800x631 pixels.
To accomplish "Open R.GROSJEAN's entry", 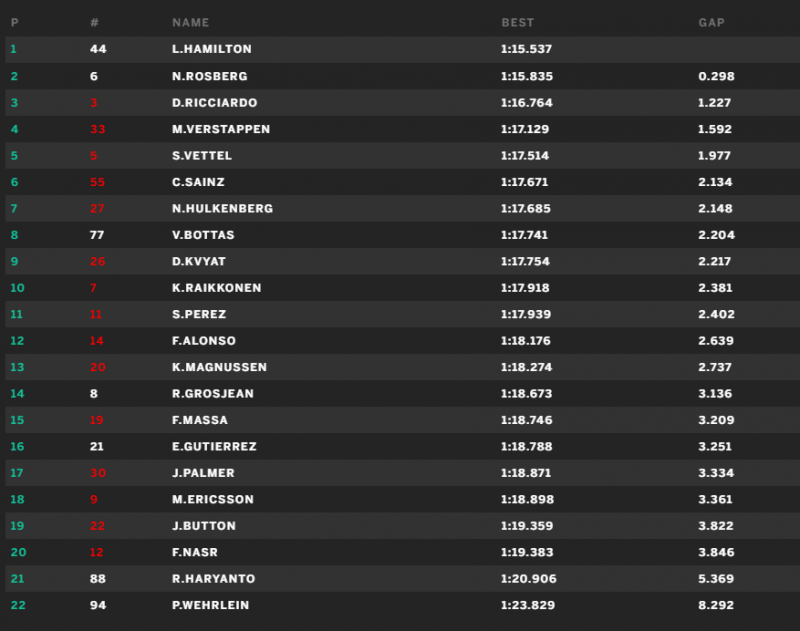I will pyautogui.click(x=213, y=394).
